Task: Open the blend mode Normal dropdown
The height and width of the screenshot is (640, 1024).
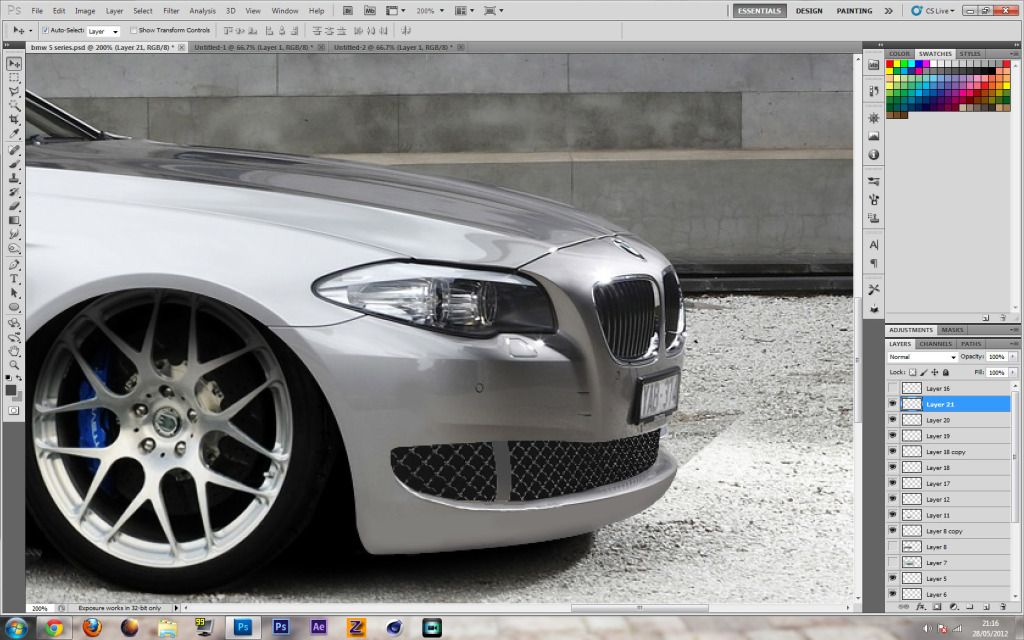Action: click(923, 356)
